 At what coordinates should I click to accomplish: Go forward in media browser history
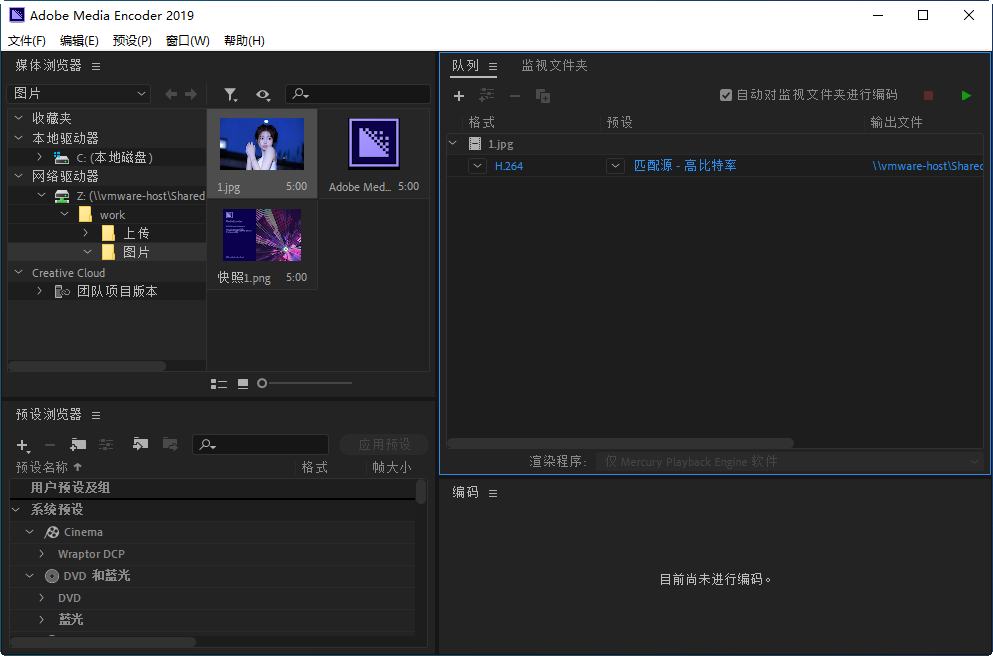click(191, 94)
